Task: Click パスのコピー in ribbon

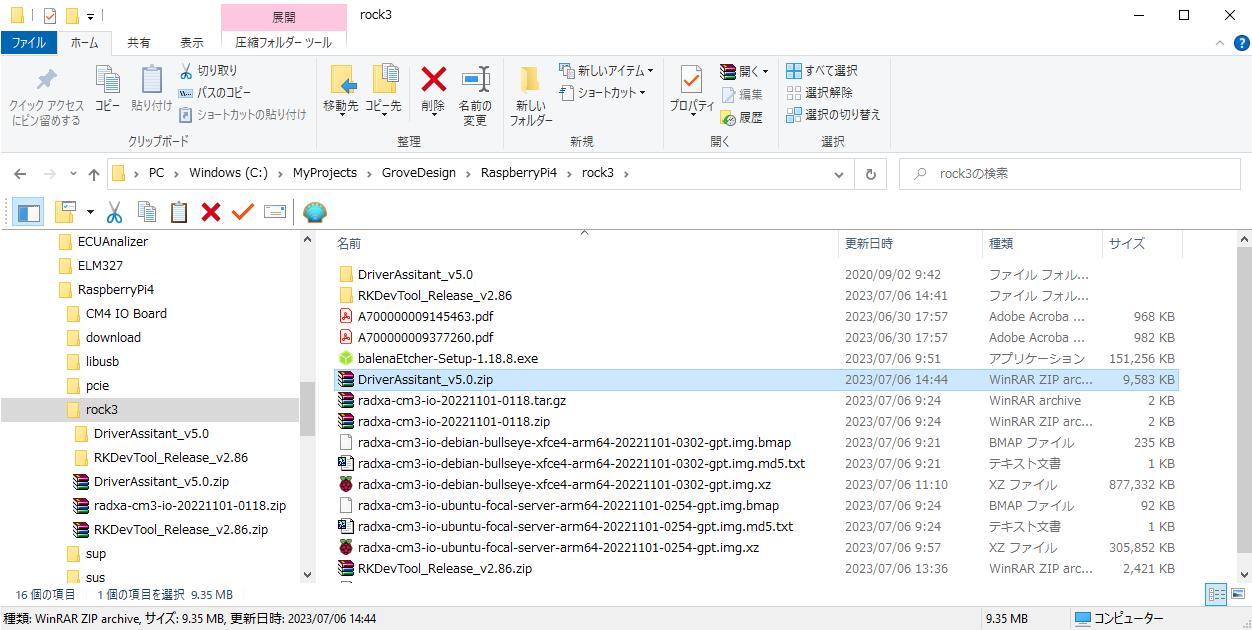Action: coord(215,93)
